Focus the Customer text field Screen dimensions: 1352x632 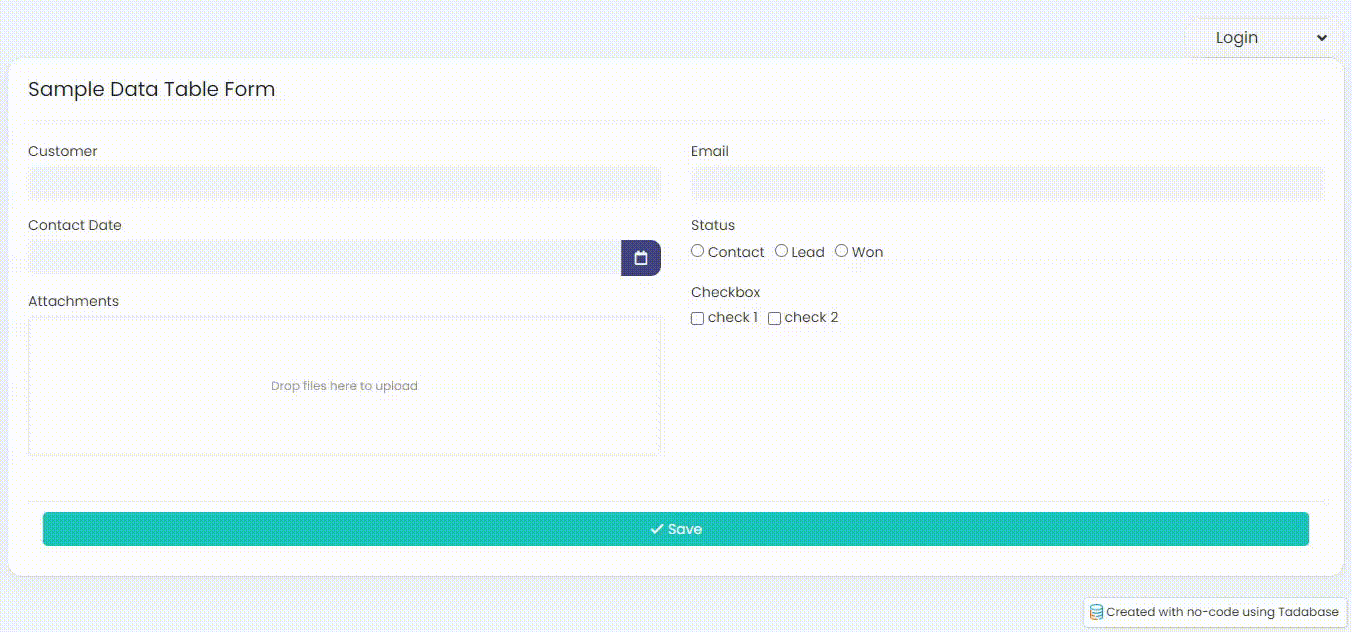[x=344, y=183]
